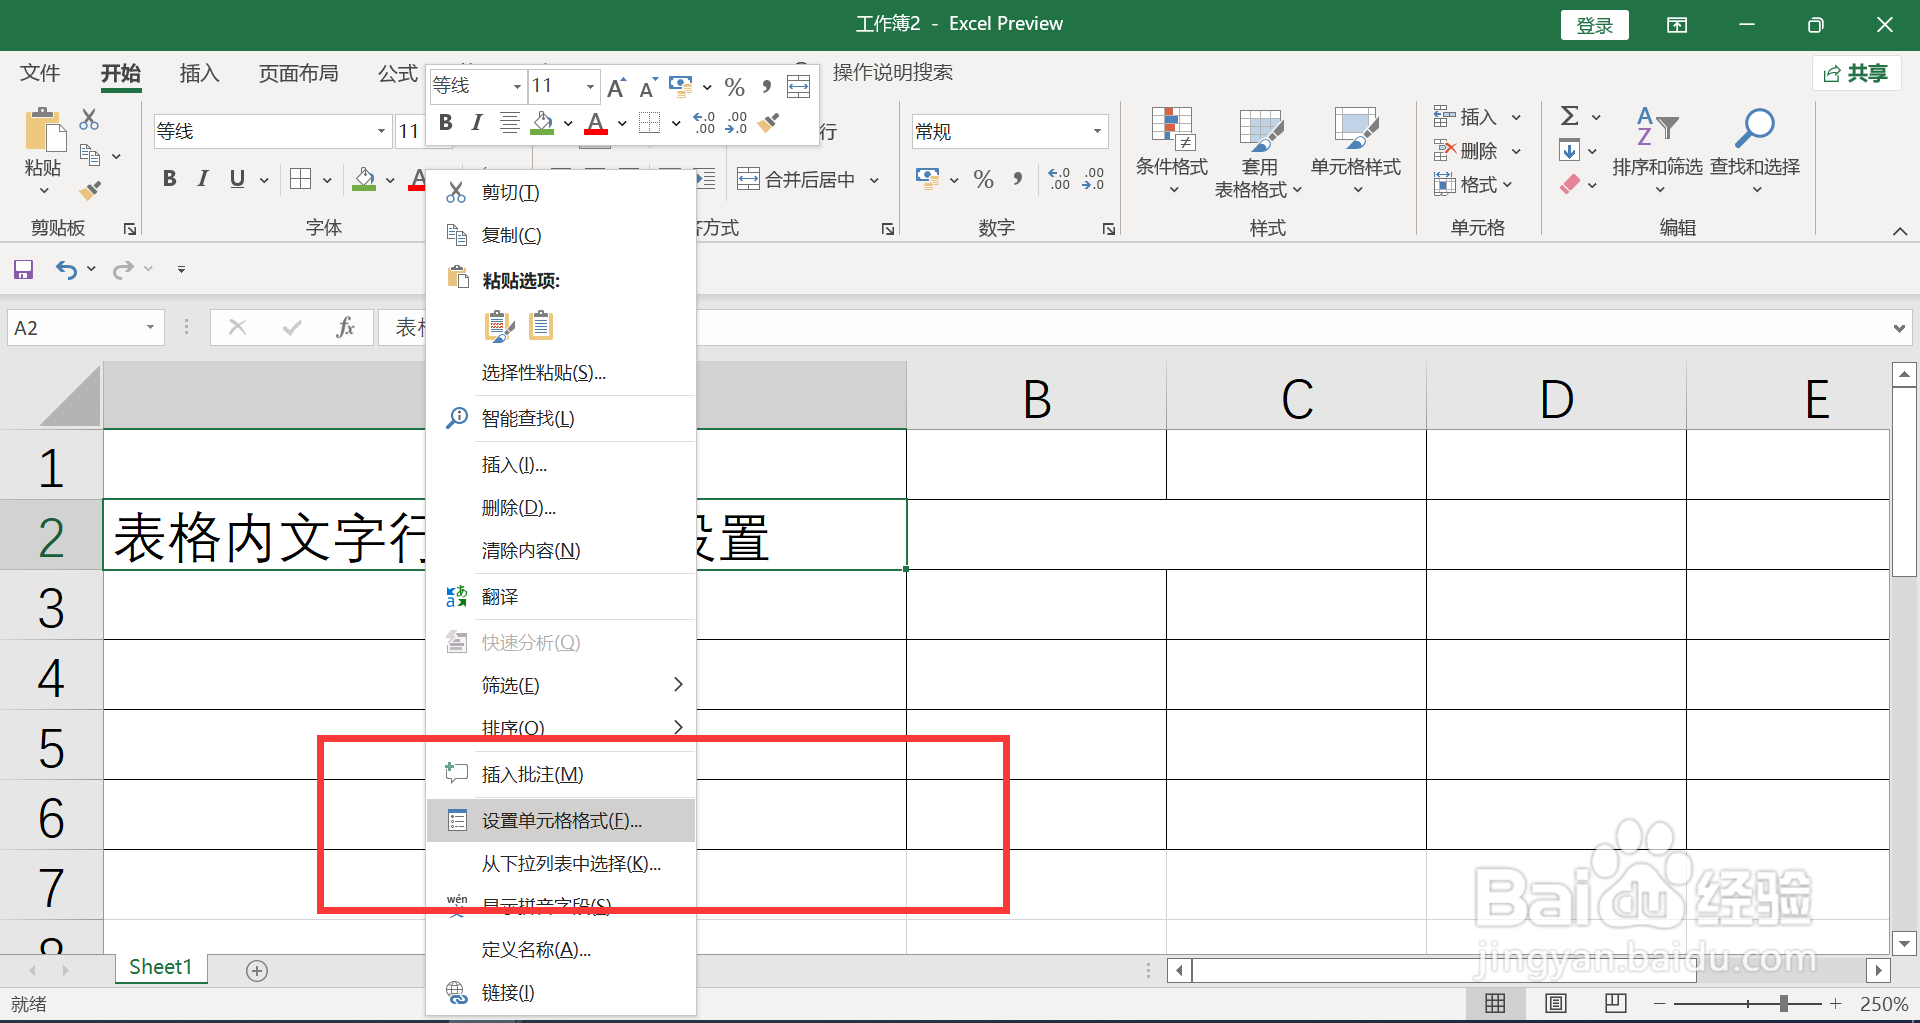Screen dimensions: 1920x1023
Task: Click the fill color bucket in ribbon
Action: pyautogui.click(x=365, y=179)
